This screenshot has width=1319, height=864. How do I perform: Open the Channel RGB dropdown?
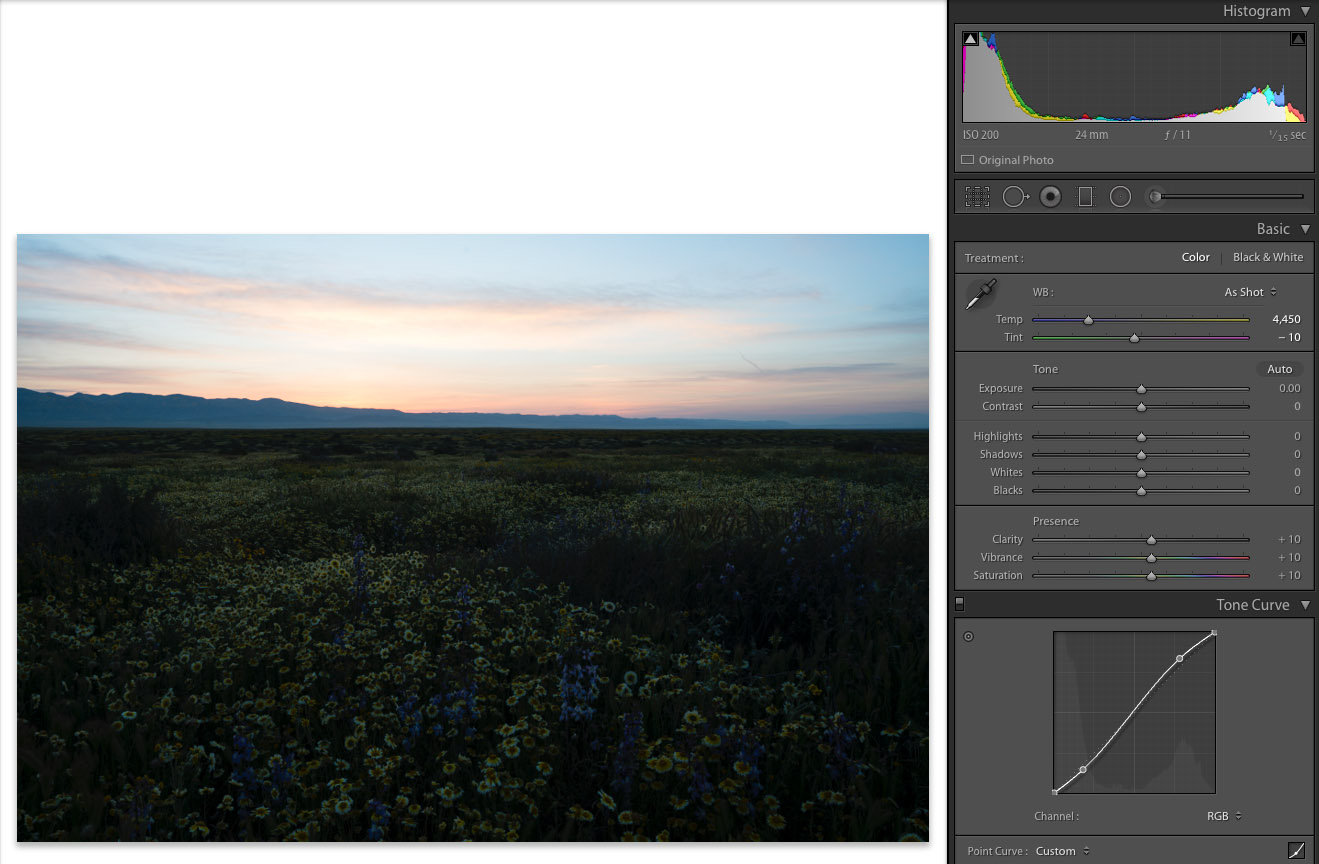point(1224,816)
